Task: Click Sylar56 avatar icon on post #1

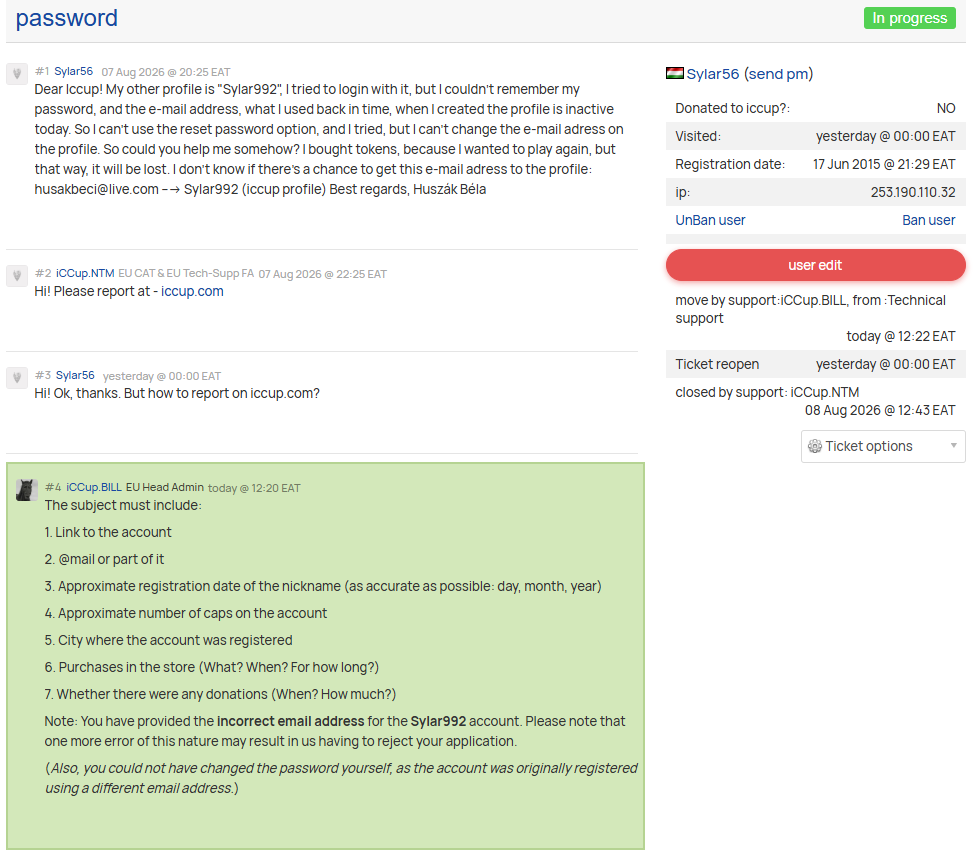Action: click(17, 74)
